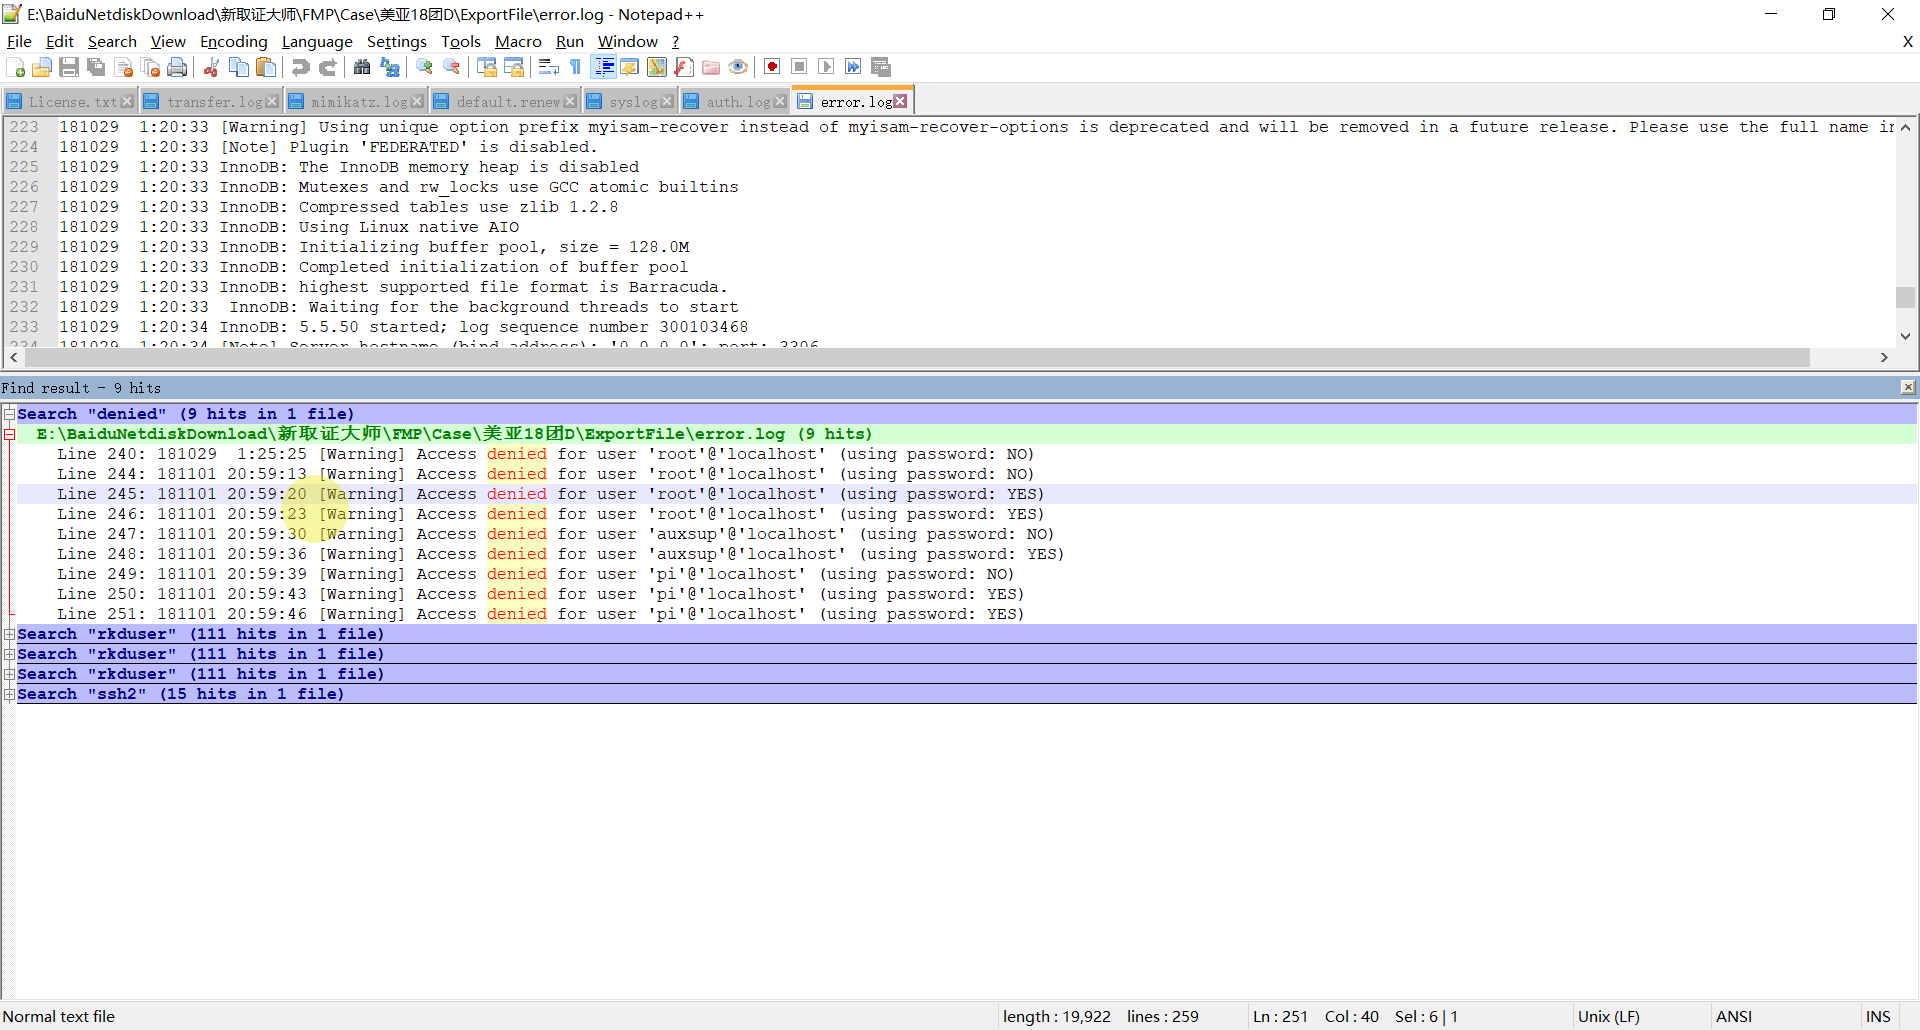
Task: Toggle the indent guide button
Action: [604, 67]
